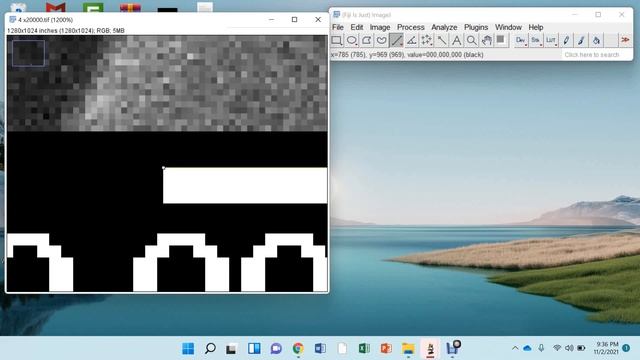Select the Angle tool

click(x=411, y=40)
